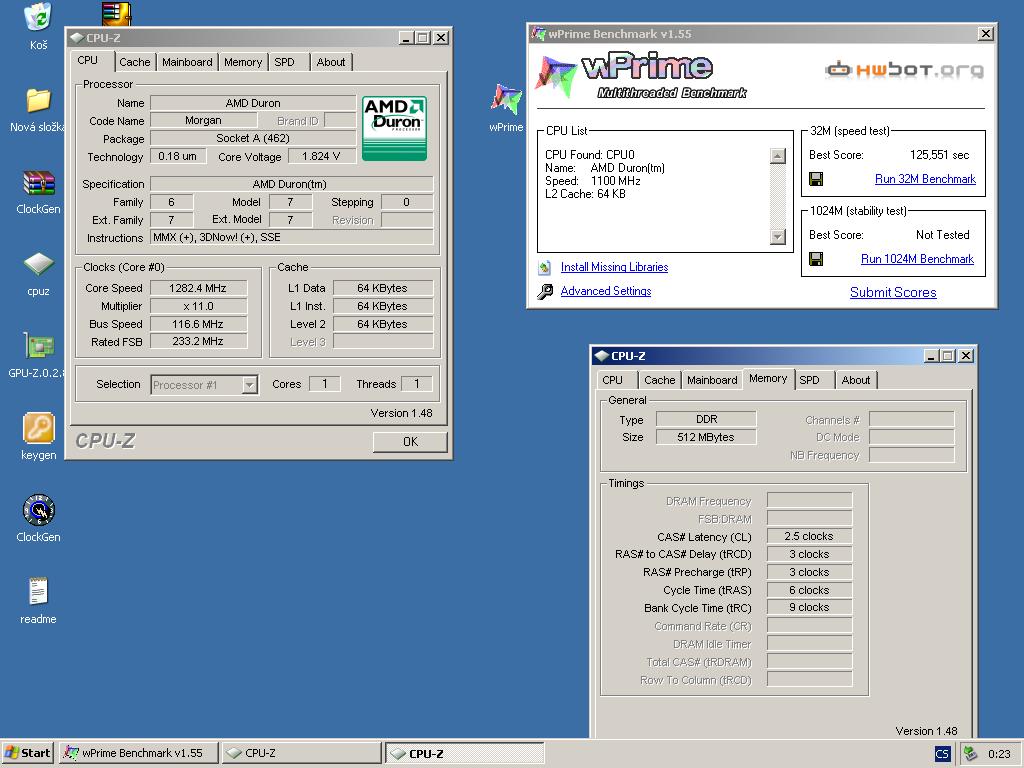1024x768 pixels.
Task: Click the Install Missing Libraries icon
Action: [x=545, y=267]
